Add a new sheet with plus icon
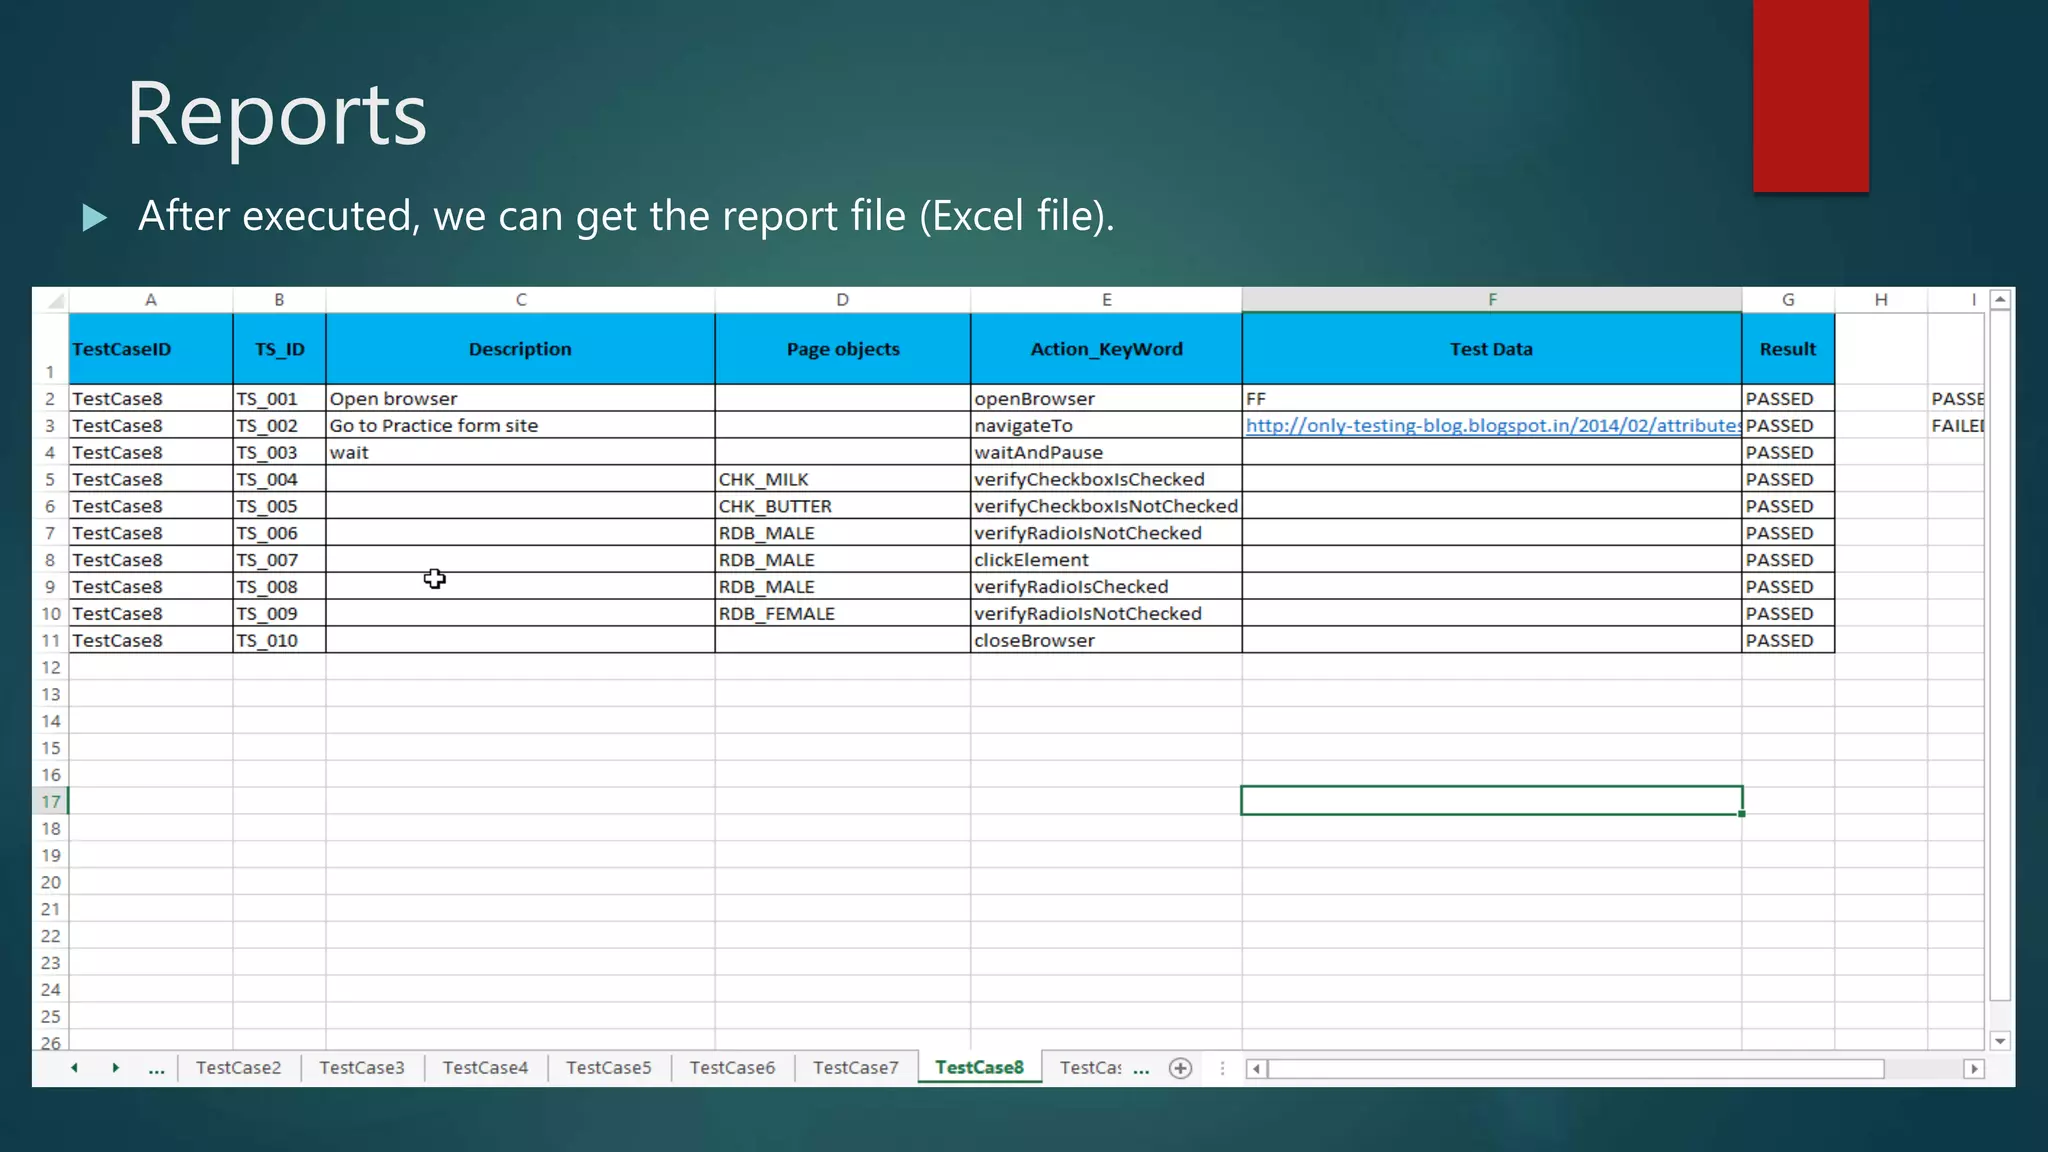Viewport: 2048px width, 1152px height. coord(1180,1068)
